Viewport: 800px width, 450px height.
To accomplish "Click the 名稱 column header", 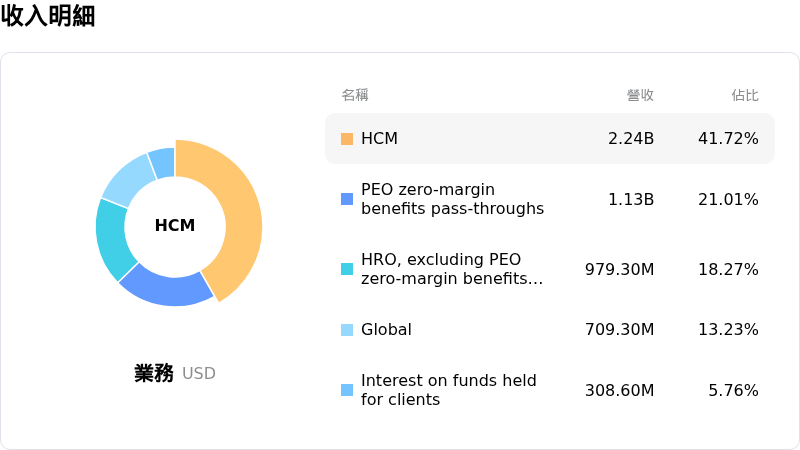I will click(355, 95).
